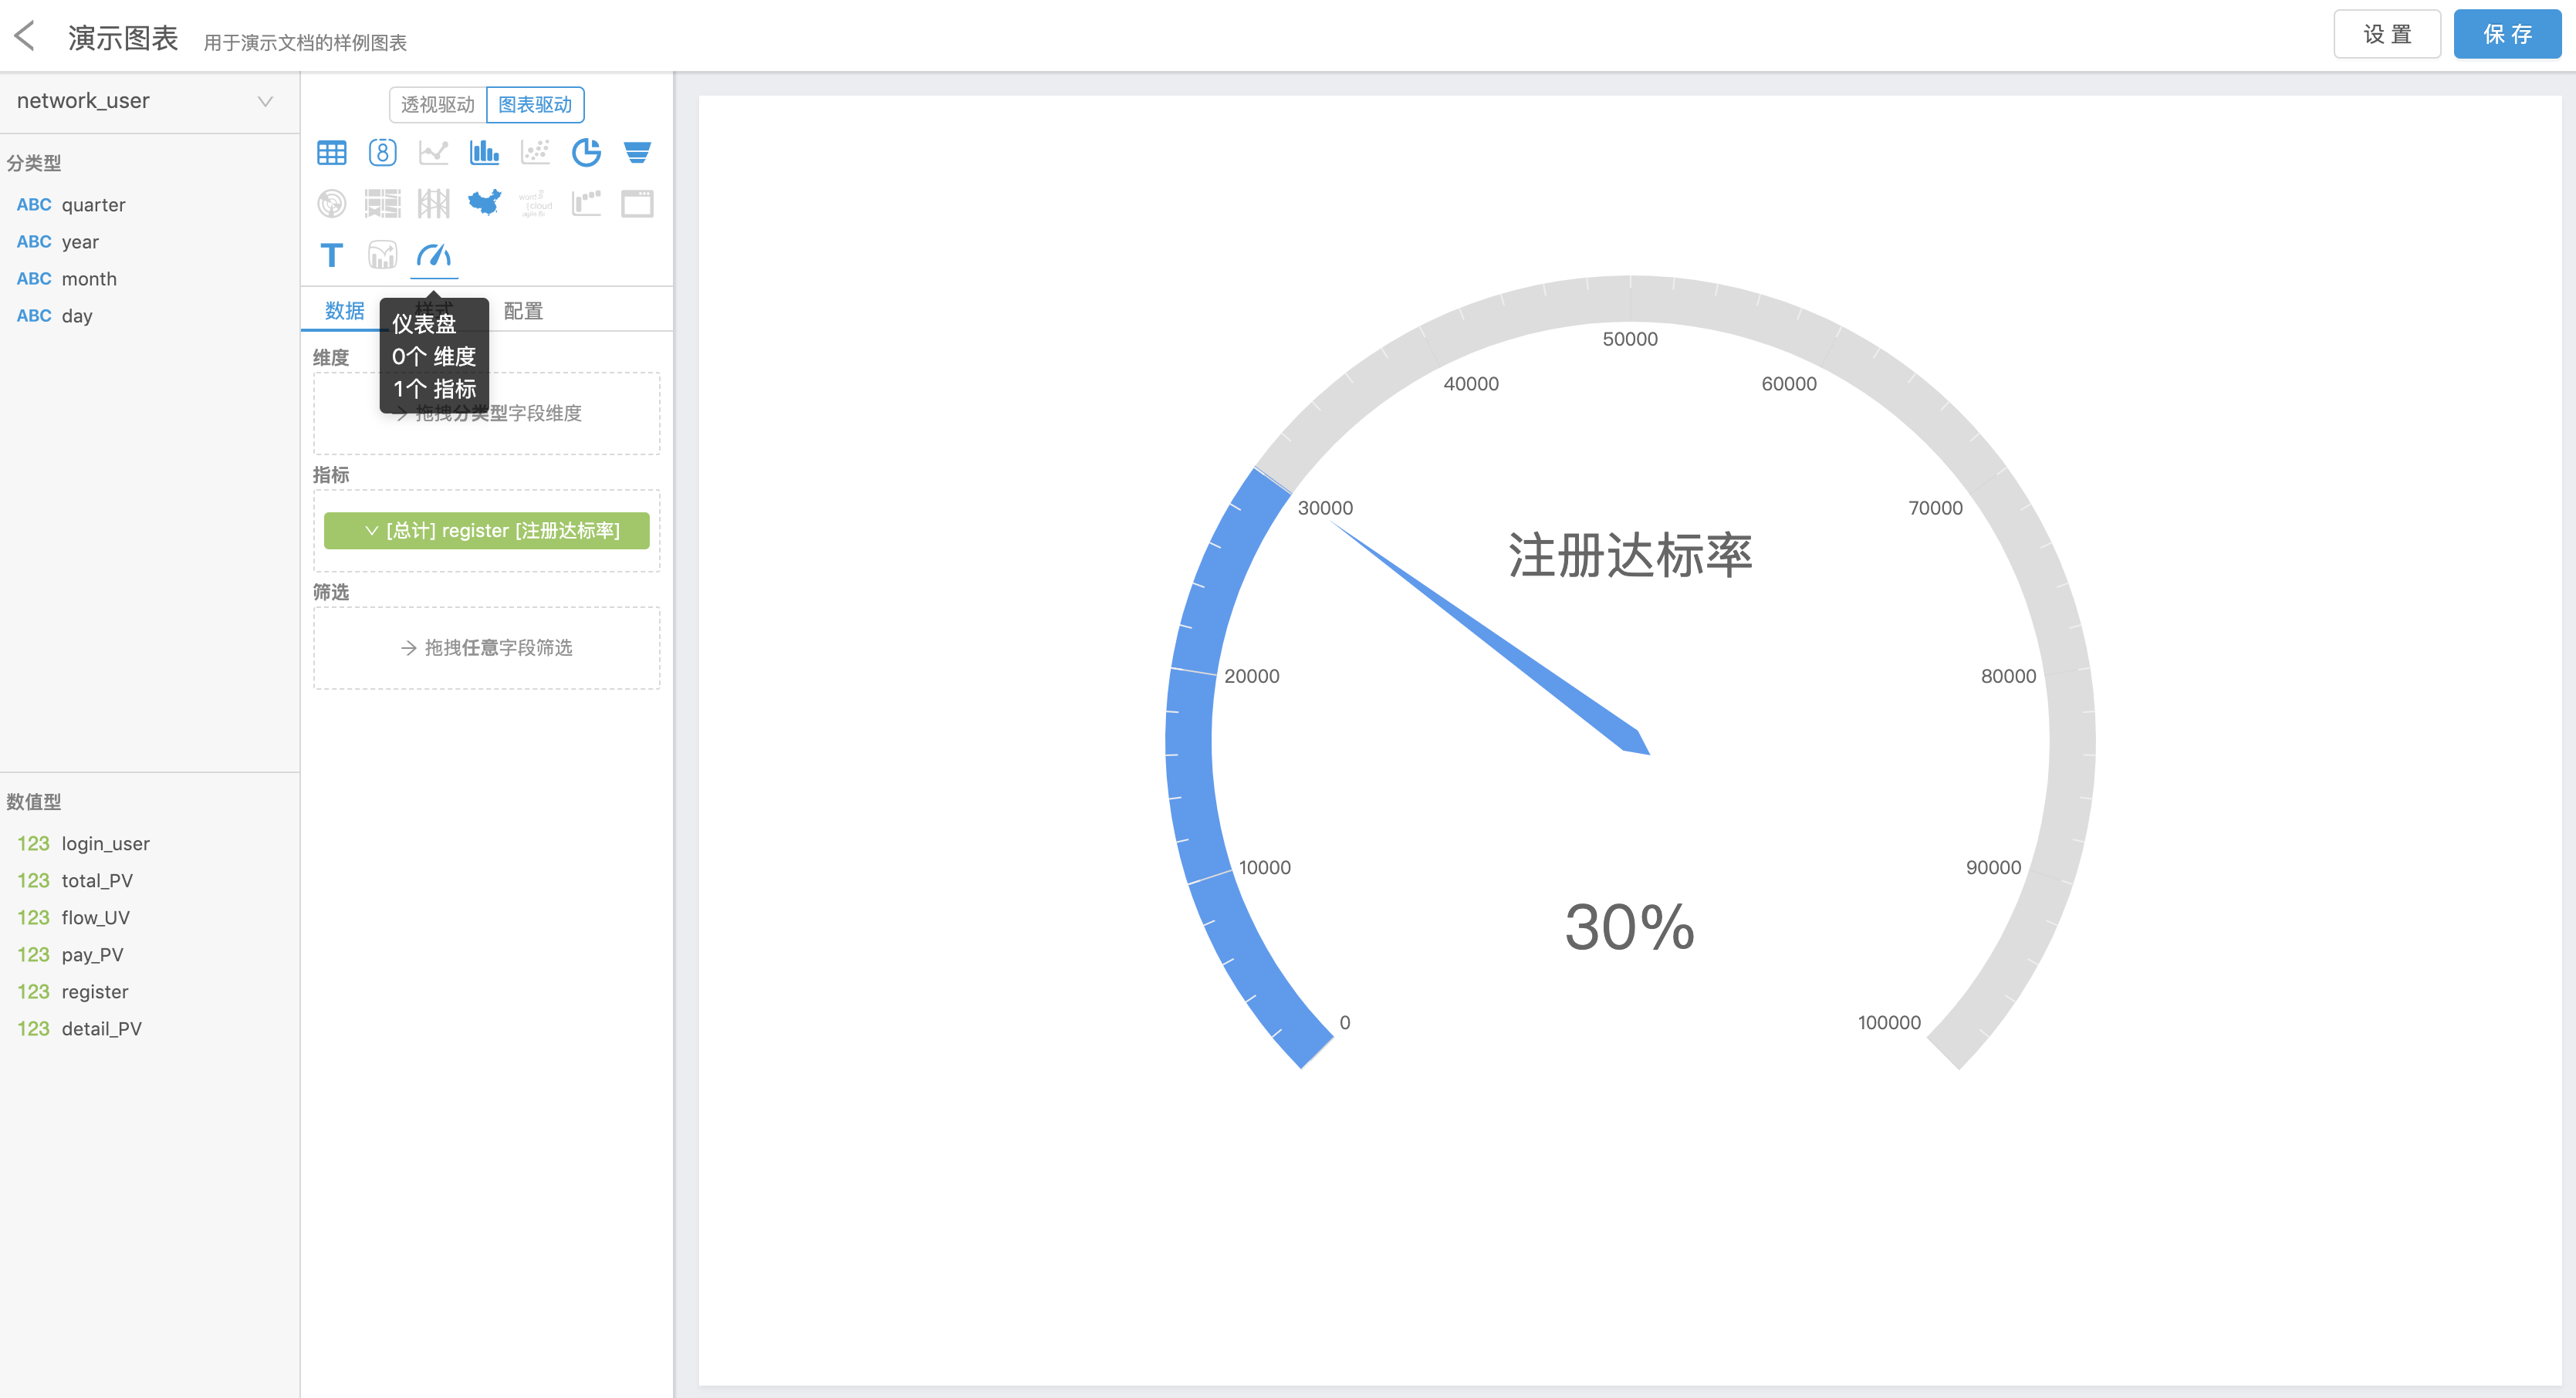Select the funnel chart icon
Image resolution: width=2576 pixels, height=1398 pixels.
(x=637, y=152)
